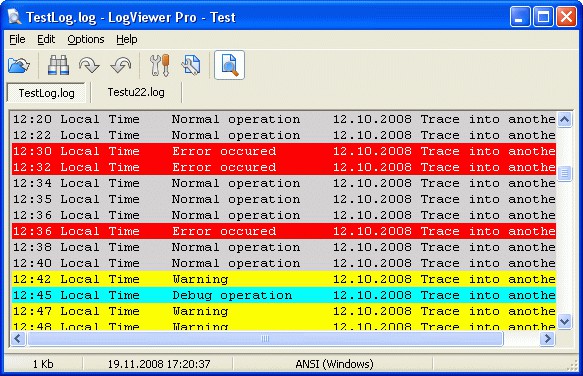
Task: Click the LogViewer Pro title bar icon
Action: tap(15, 17)
